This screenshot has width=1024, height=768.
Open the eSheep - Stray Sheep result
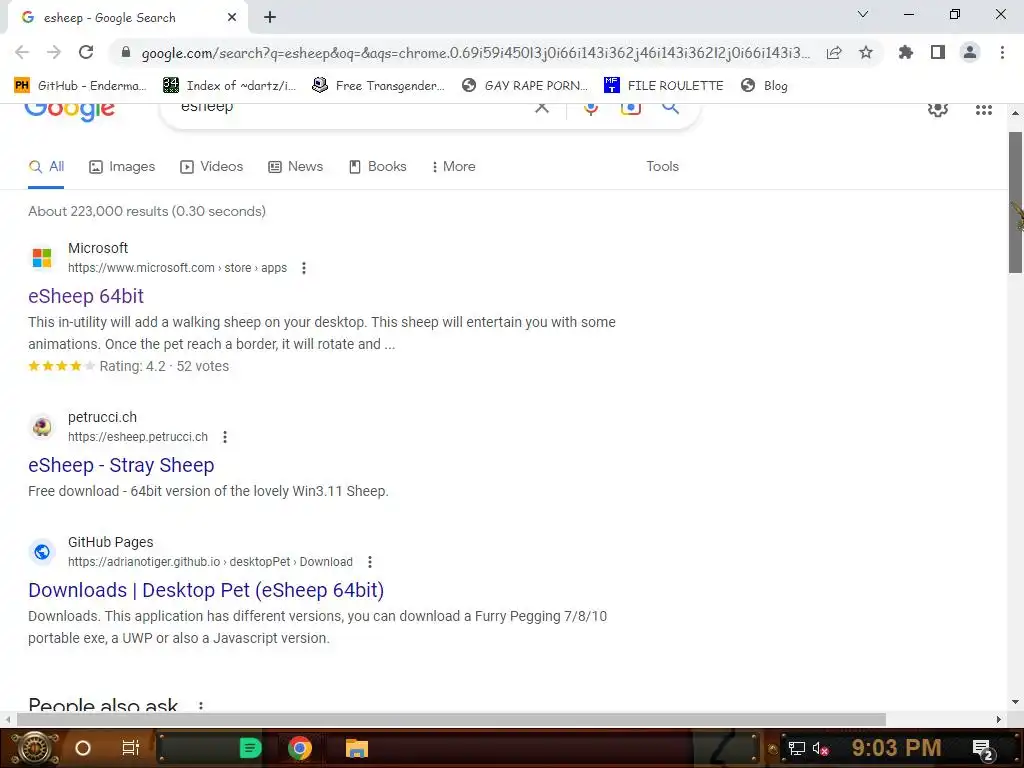click(121, 465)
